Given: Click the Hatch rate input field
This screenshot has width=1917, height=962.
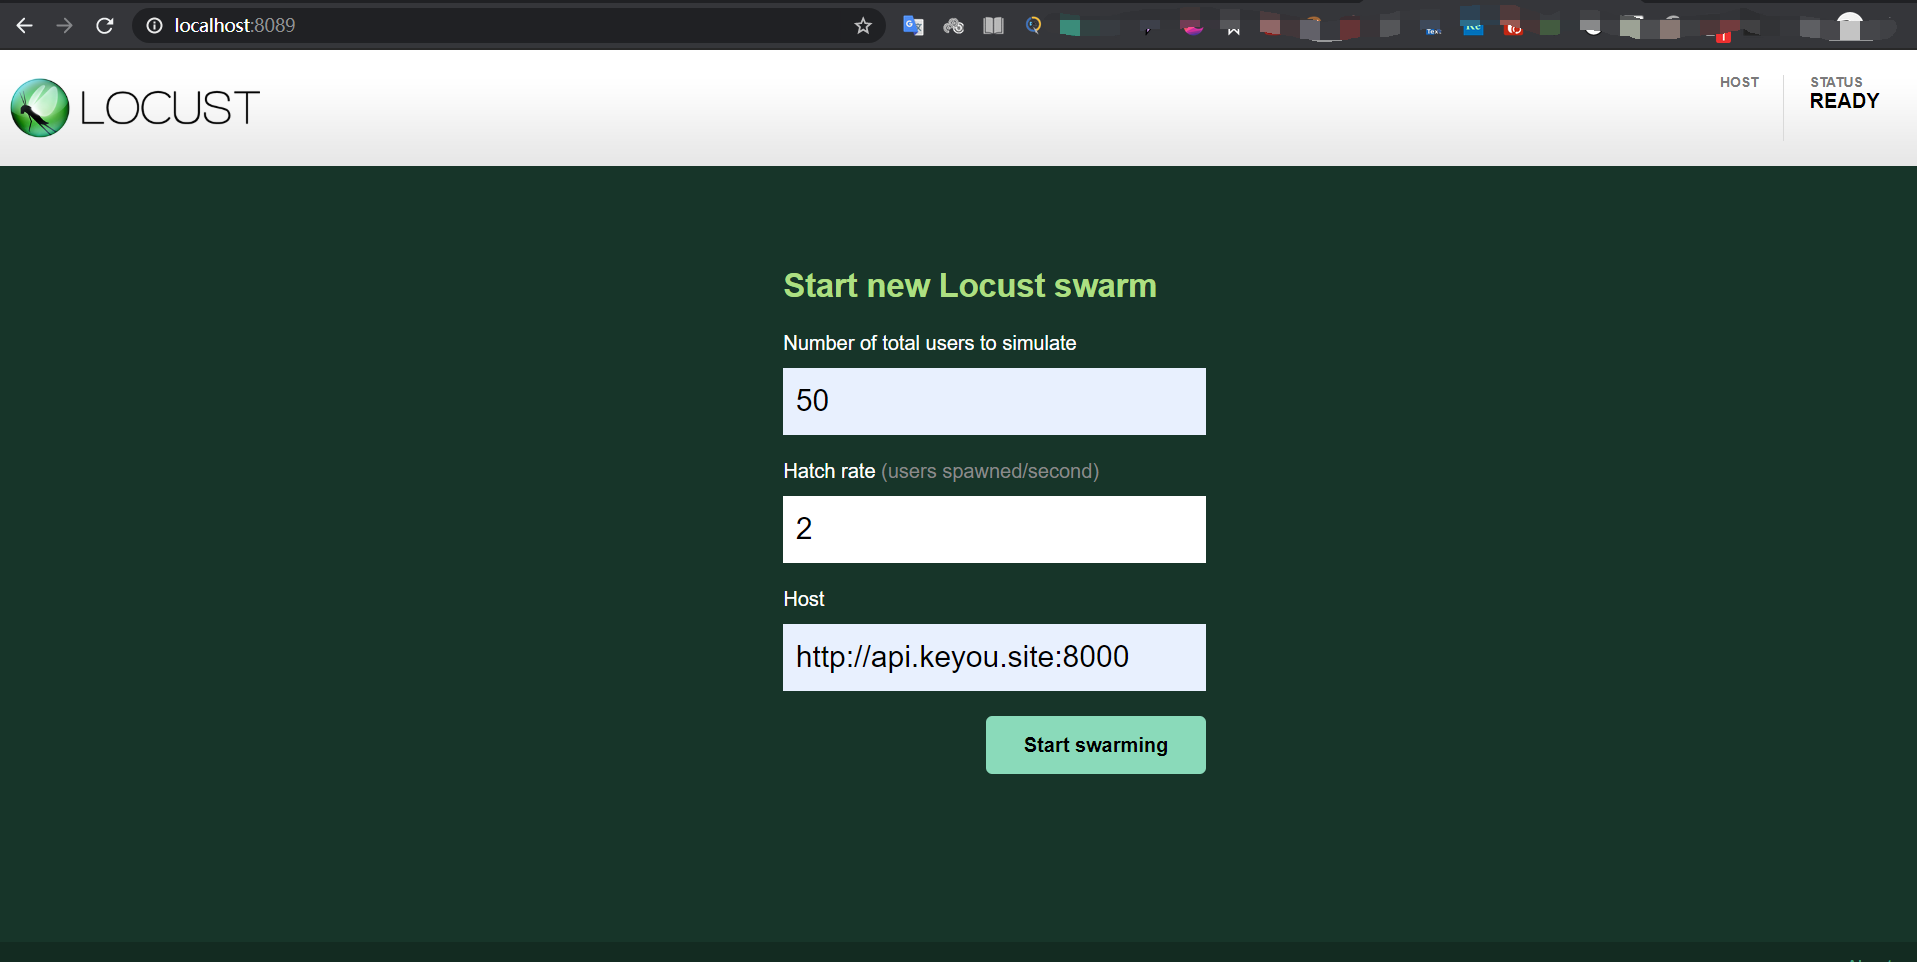Looking at the screenshot, I should coord(994,529).
